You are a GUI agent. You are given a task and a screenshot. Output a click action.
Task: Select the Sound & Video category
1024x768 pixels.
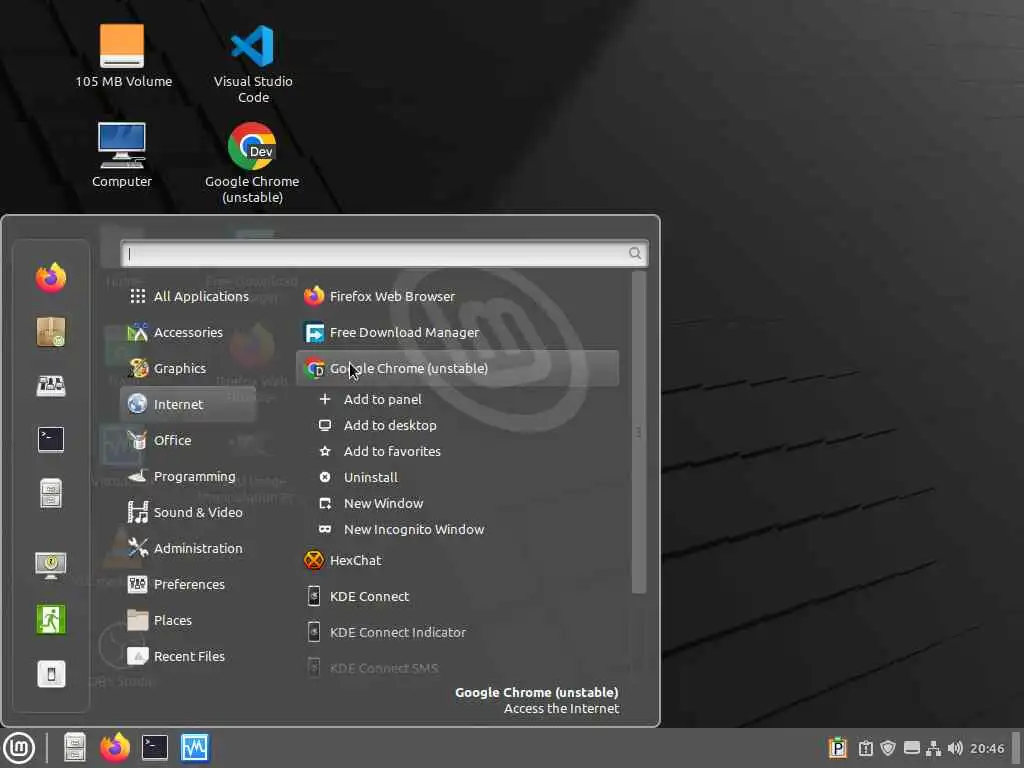point(188,512)
